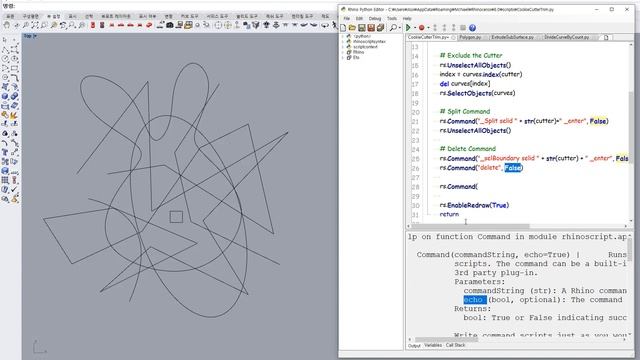Click the New file icon in Python Editor
The width and height of the screenshot is (640, 360).
pyautogui.click(x=343, y=28)
